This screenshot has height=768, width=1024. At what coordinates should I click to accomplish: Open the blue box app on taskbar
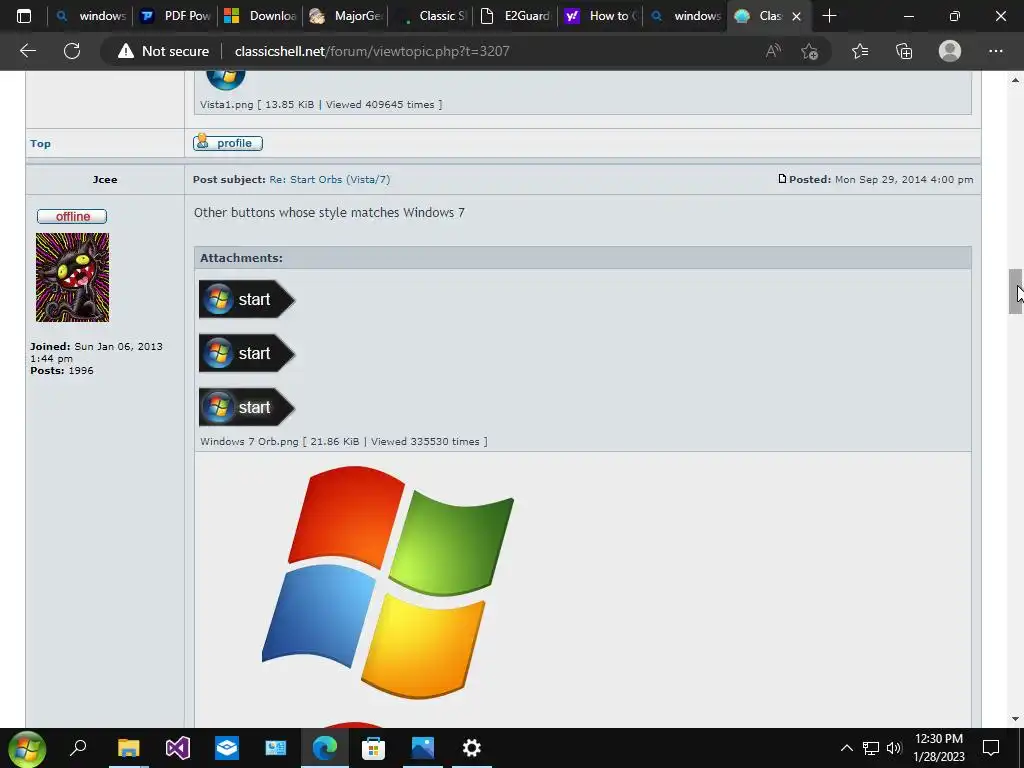coord(227,748)
